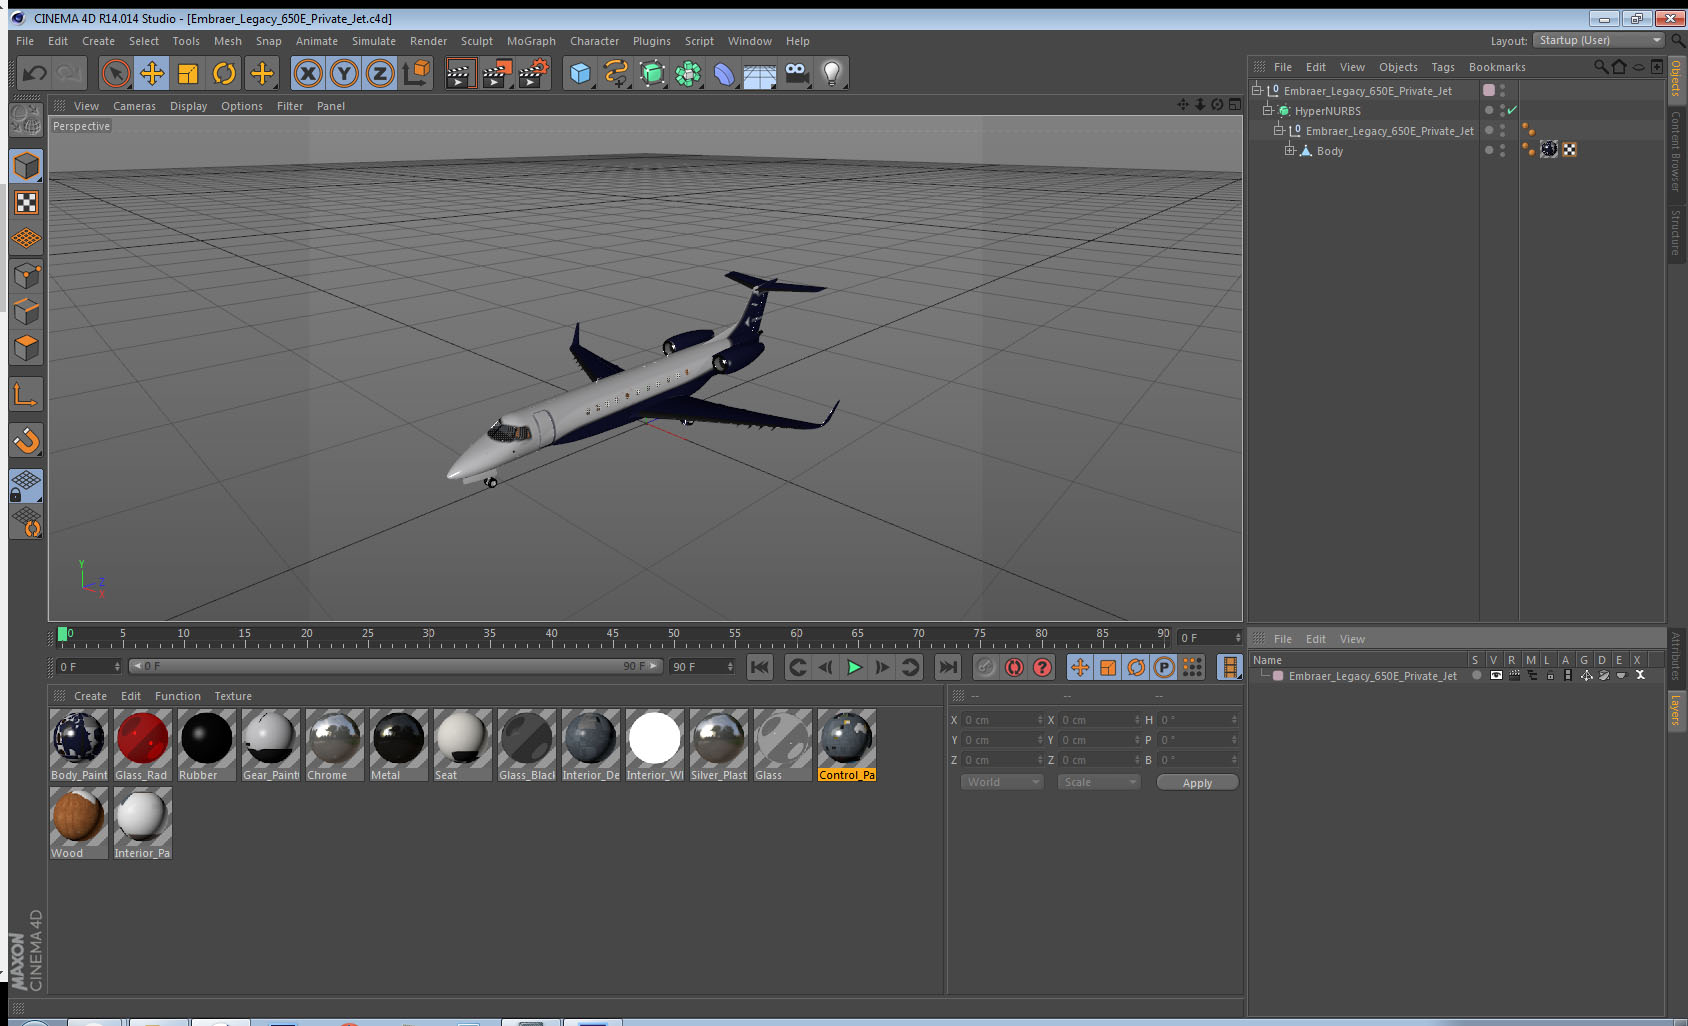This screenshot has width=1688, height=1026.
Task: Select the Glass_Rad red material
Action: pyautogui.click(x=143, y=745)
